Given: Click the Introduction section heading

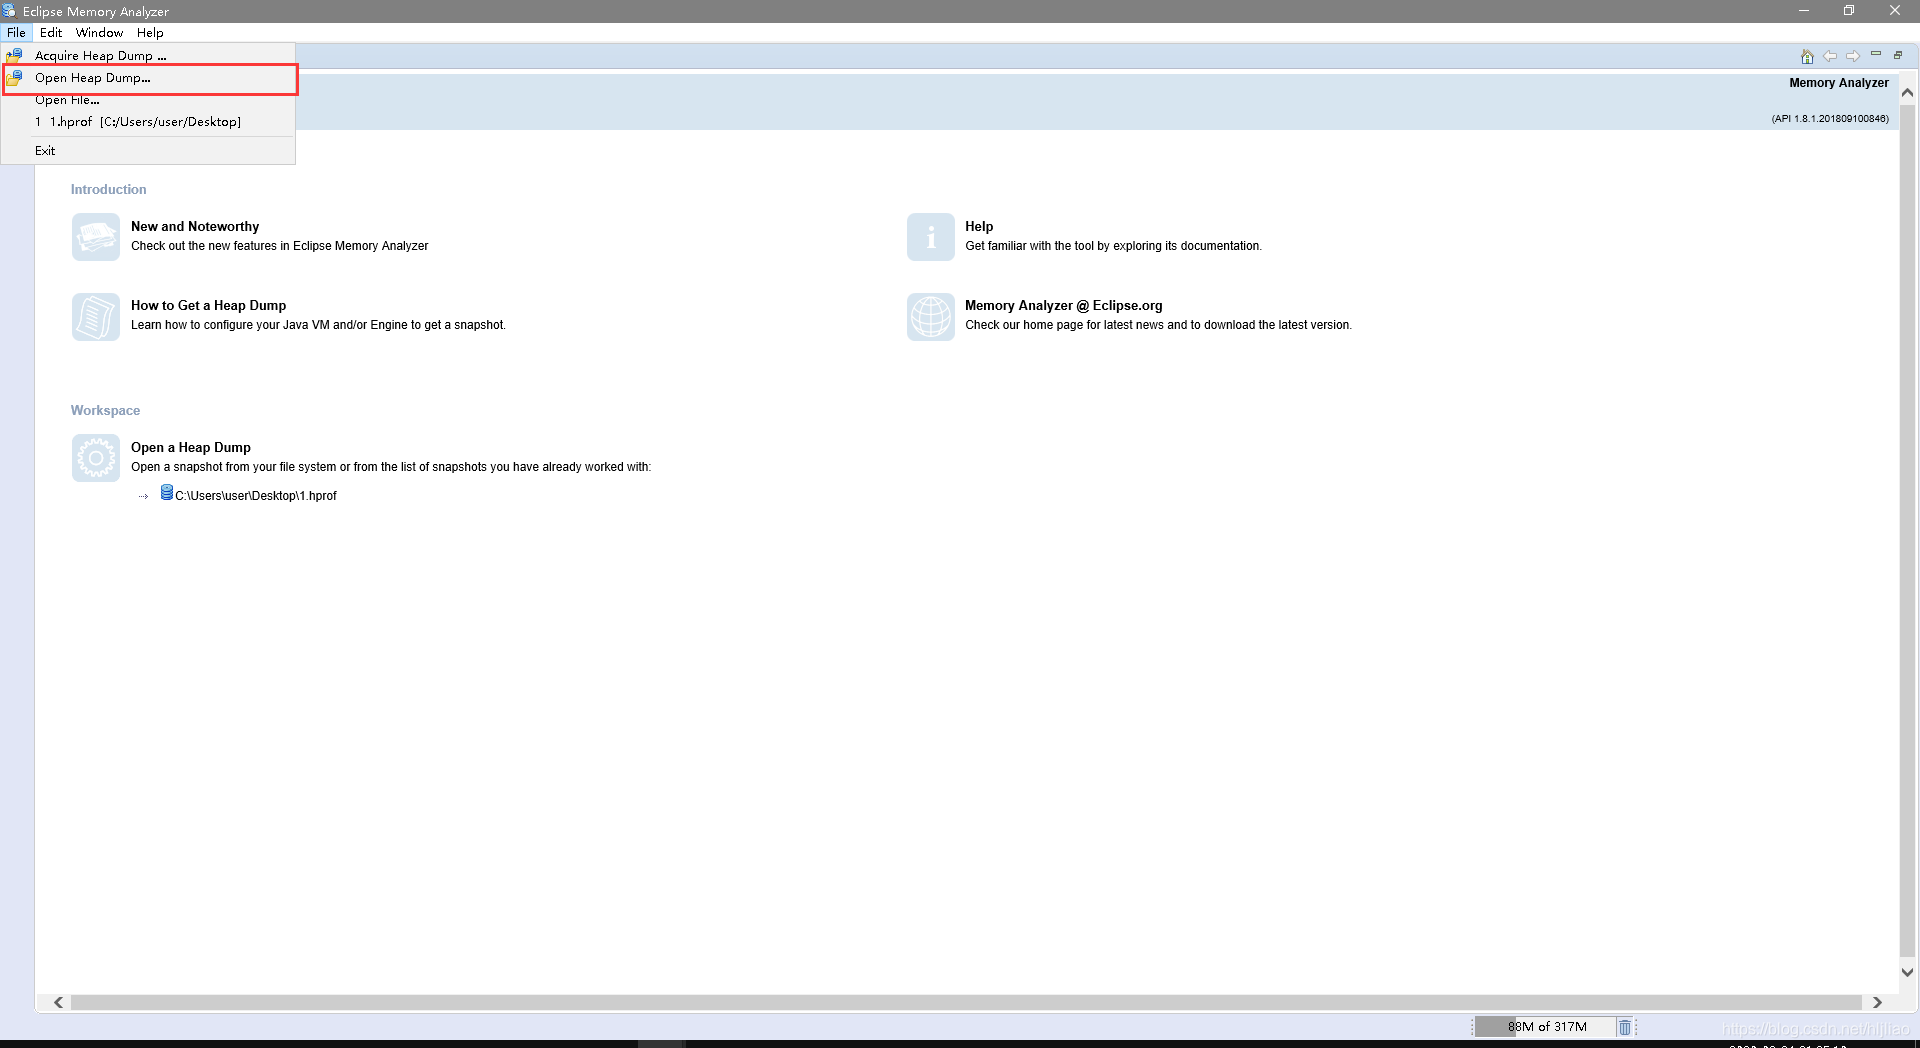Looking at the screenshot, I should pyautogui.click(x=108, y=190).
